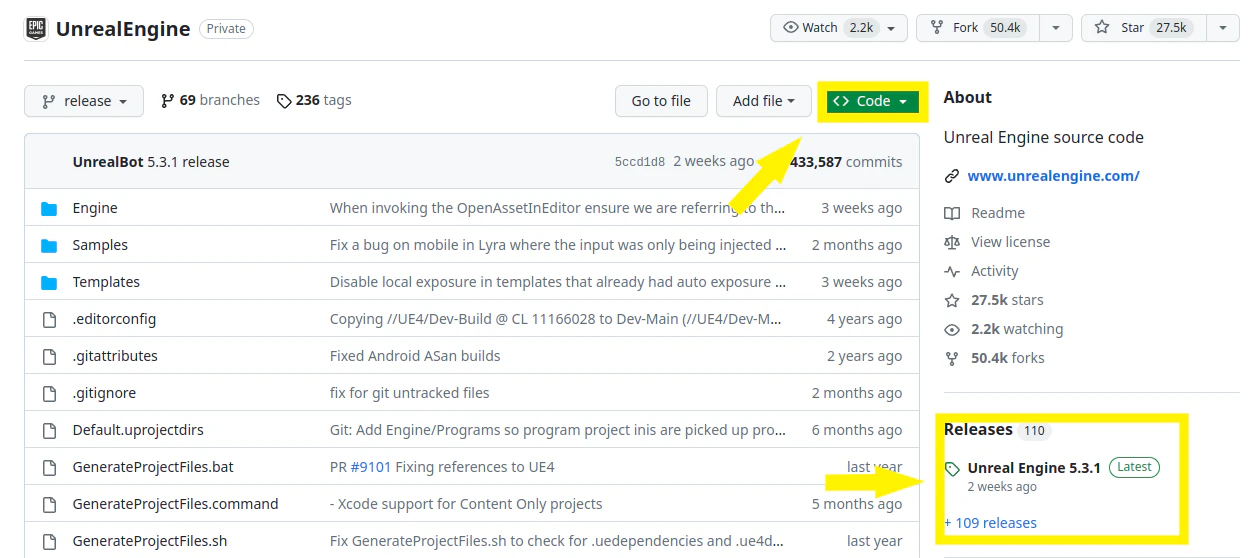The height and width of the screenshot is (558, 1256).
Task: Open the Fixed Android ASan builds commit
Action: [x=415, y=356]
